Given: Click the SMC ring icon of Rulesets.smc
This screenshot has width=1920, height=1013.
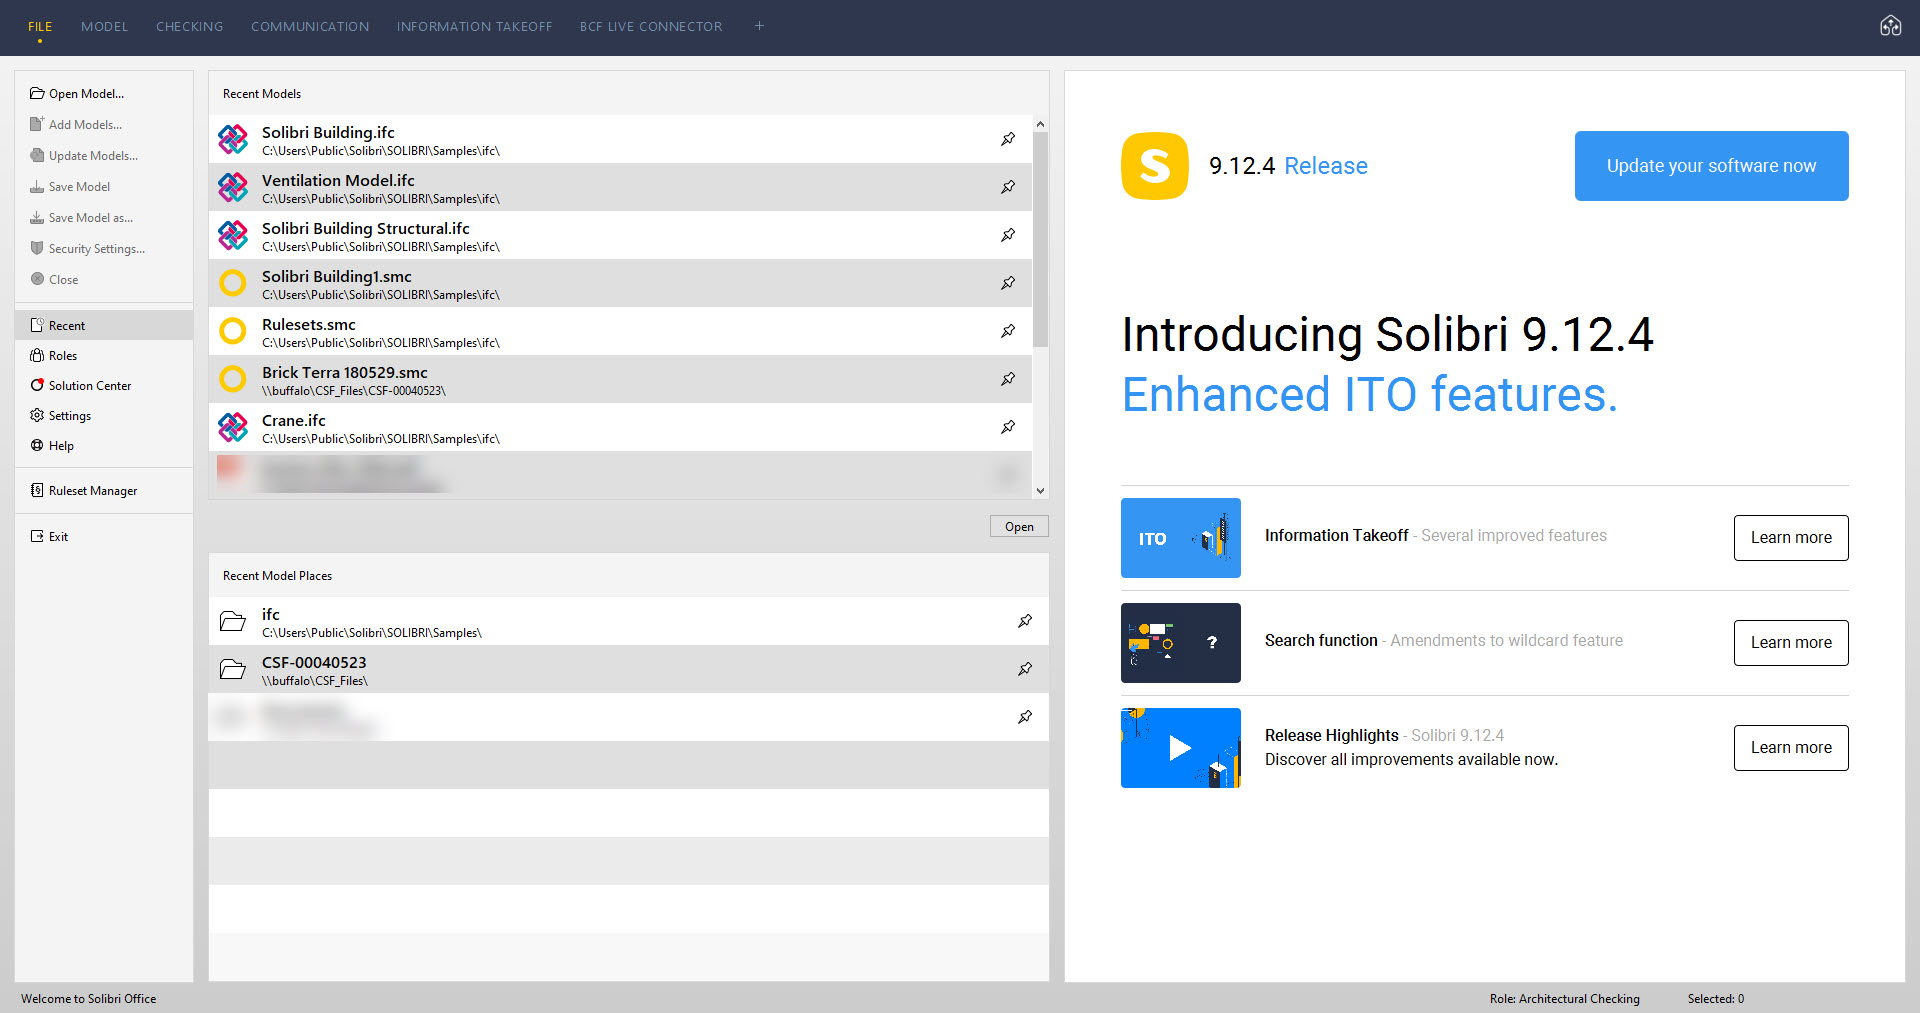Looking at the screenshot, I should pyautogui.click(x=233, y=331).
